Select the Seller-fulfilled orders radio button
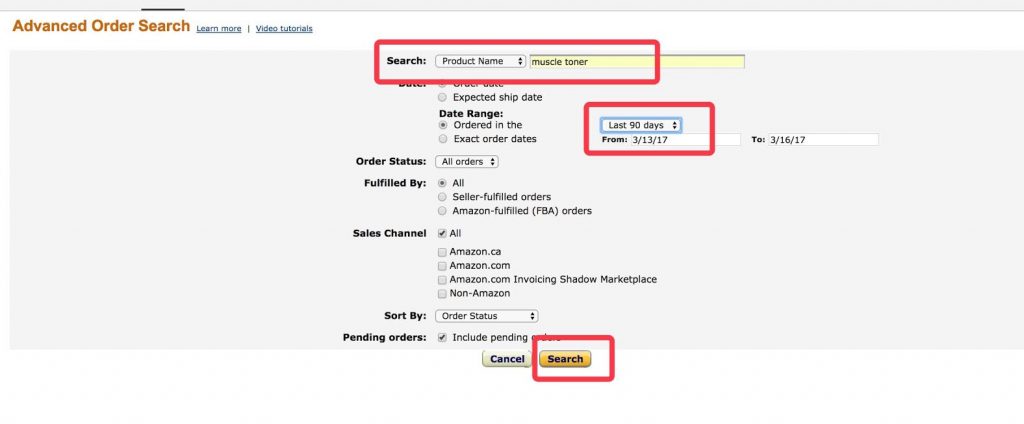 (x=443, y=197)
